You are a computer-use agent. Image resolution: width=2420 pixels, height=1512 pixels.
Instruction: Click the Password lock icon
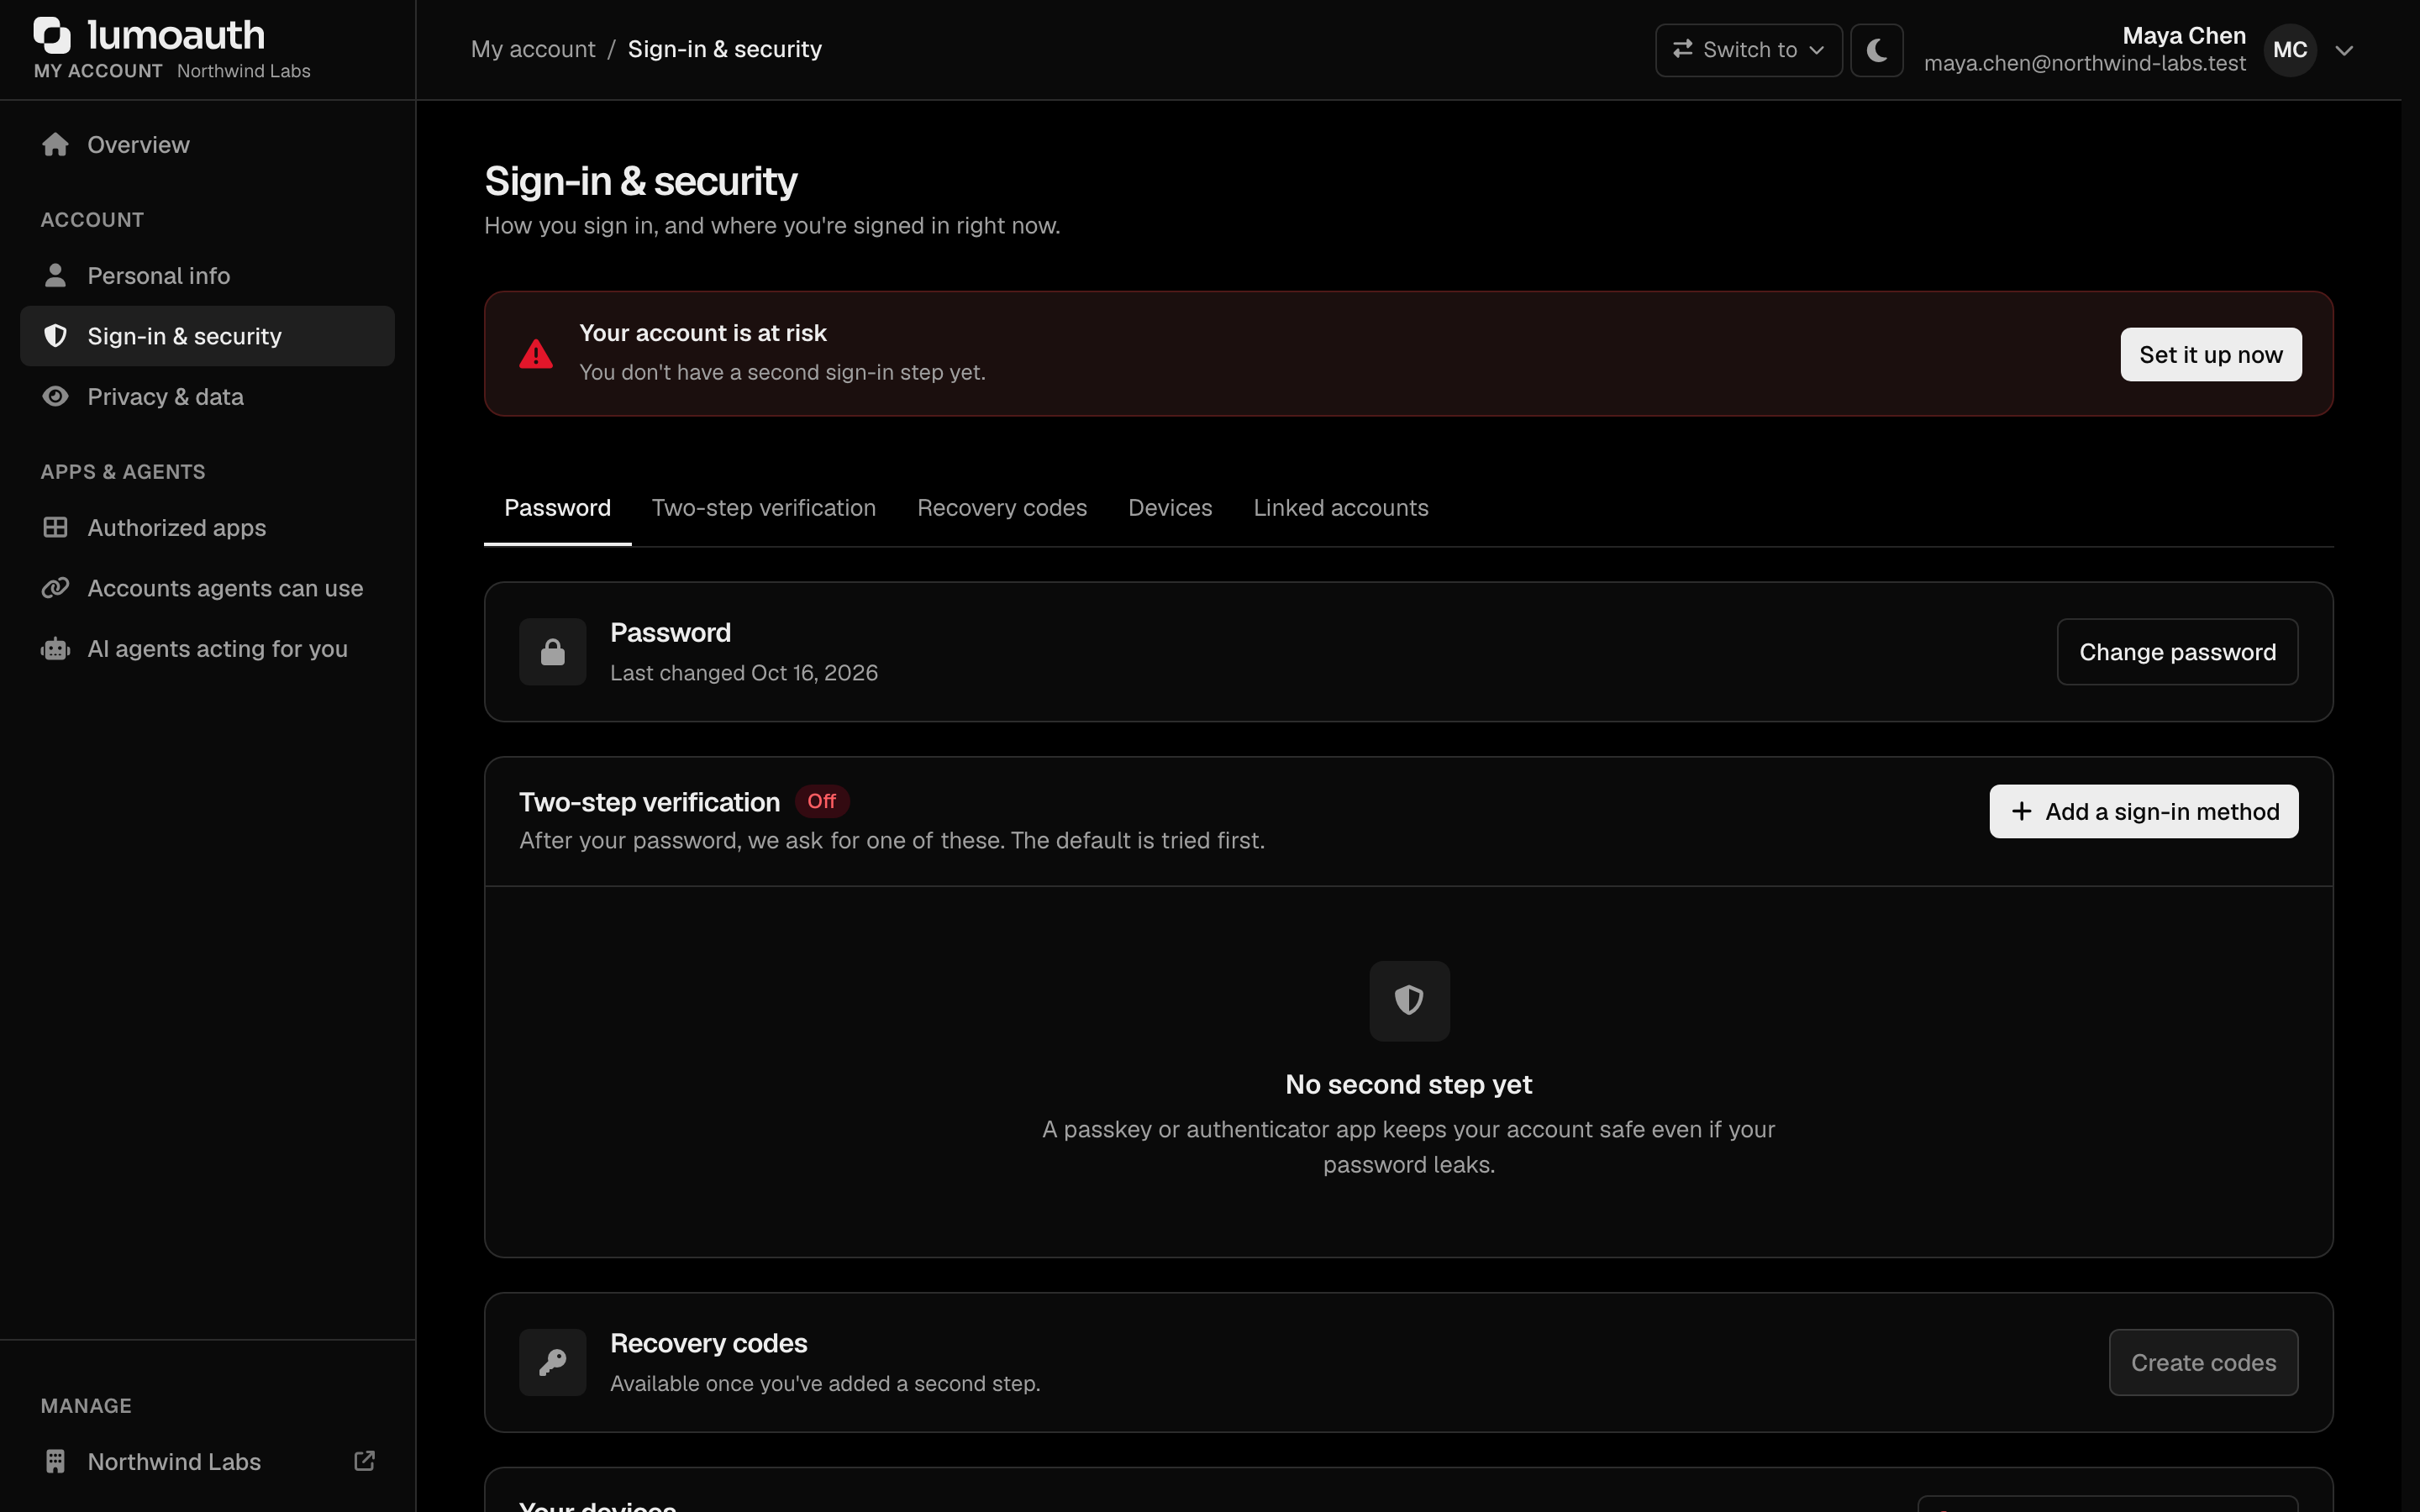552,652
